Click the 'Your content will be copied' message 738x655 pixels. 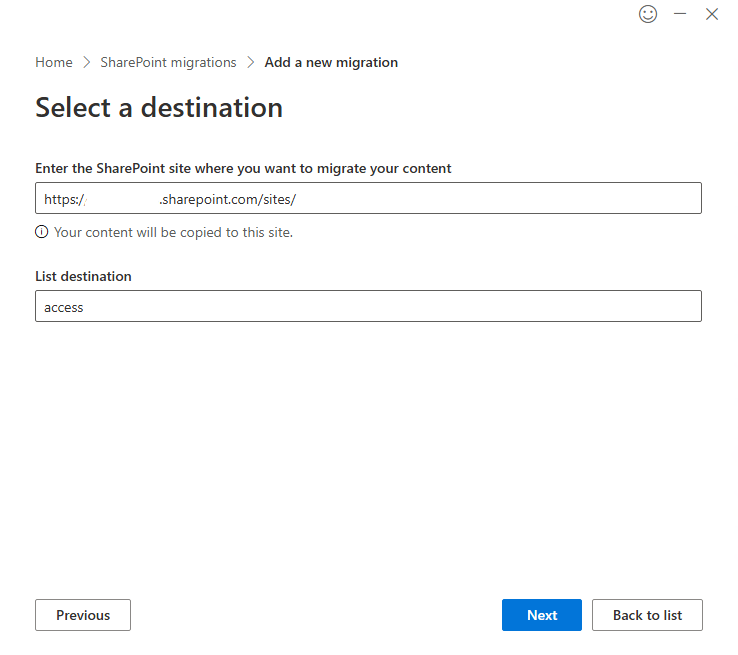click(173, 232)
